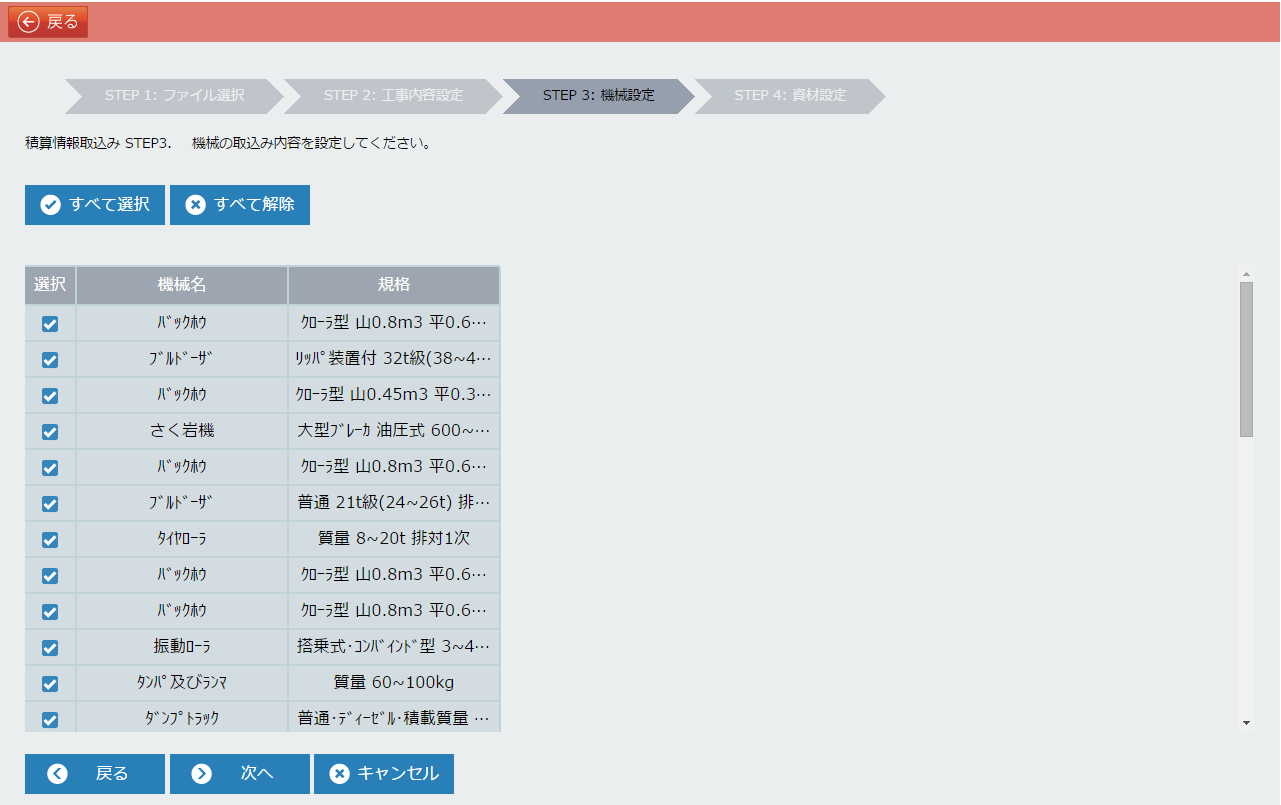
Task: Click the 機械名 column header
Action: 182,285
